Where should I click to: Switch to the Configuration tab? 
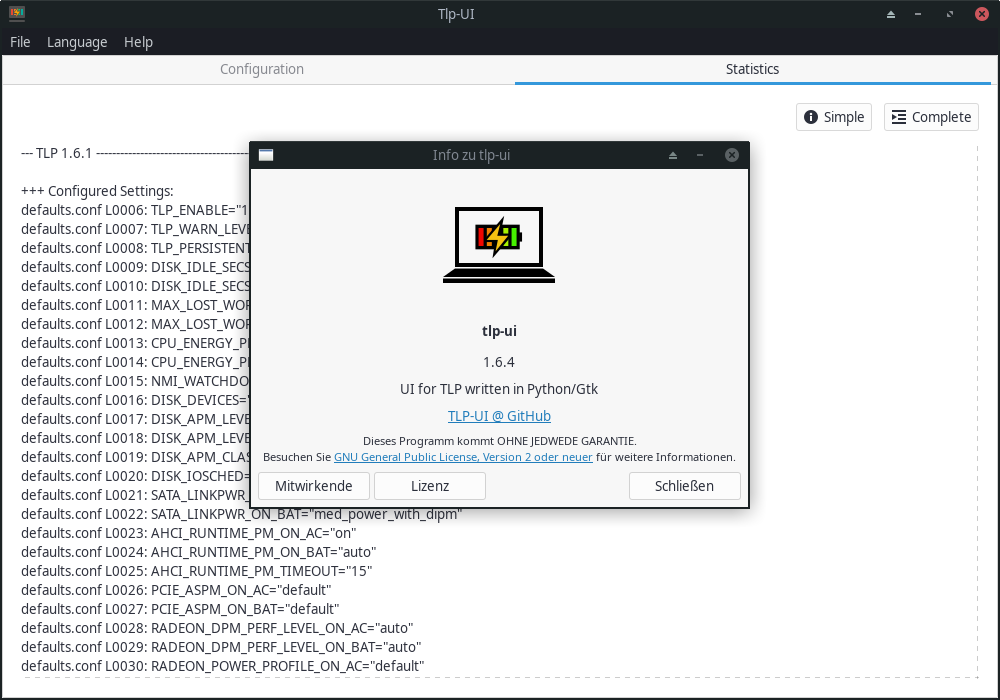click(261, 69)
